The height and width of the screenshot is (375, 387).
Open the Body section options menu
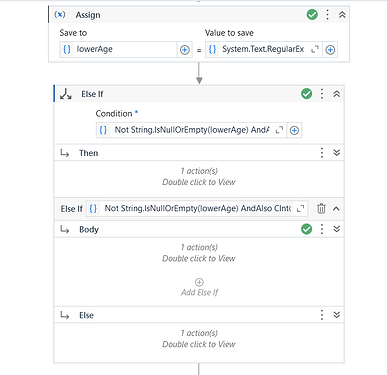tap(322, 229)
